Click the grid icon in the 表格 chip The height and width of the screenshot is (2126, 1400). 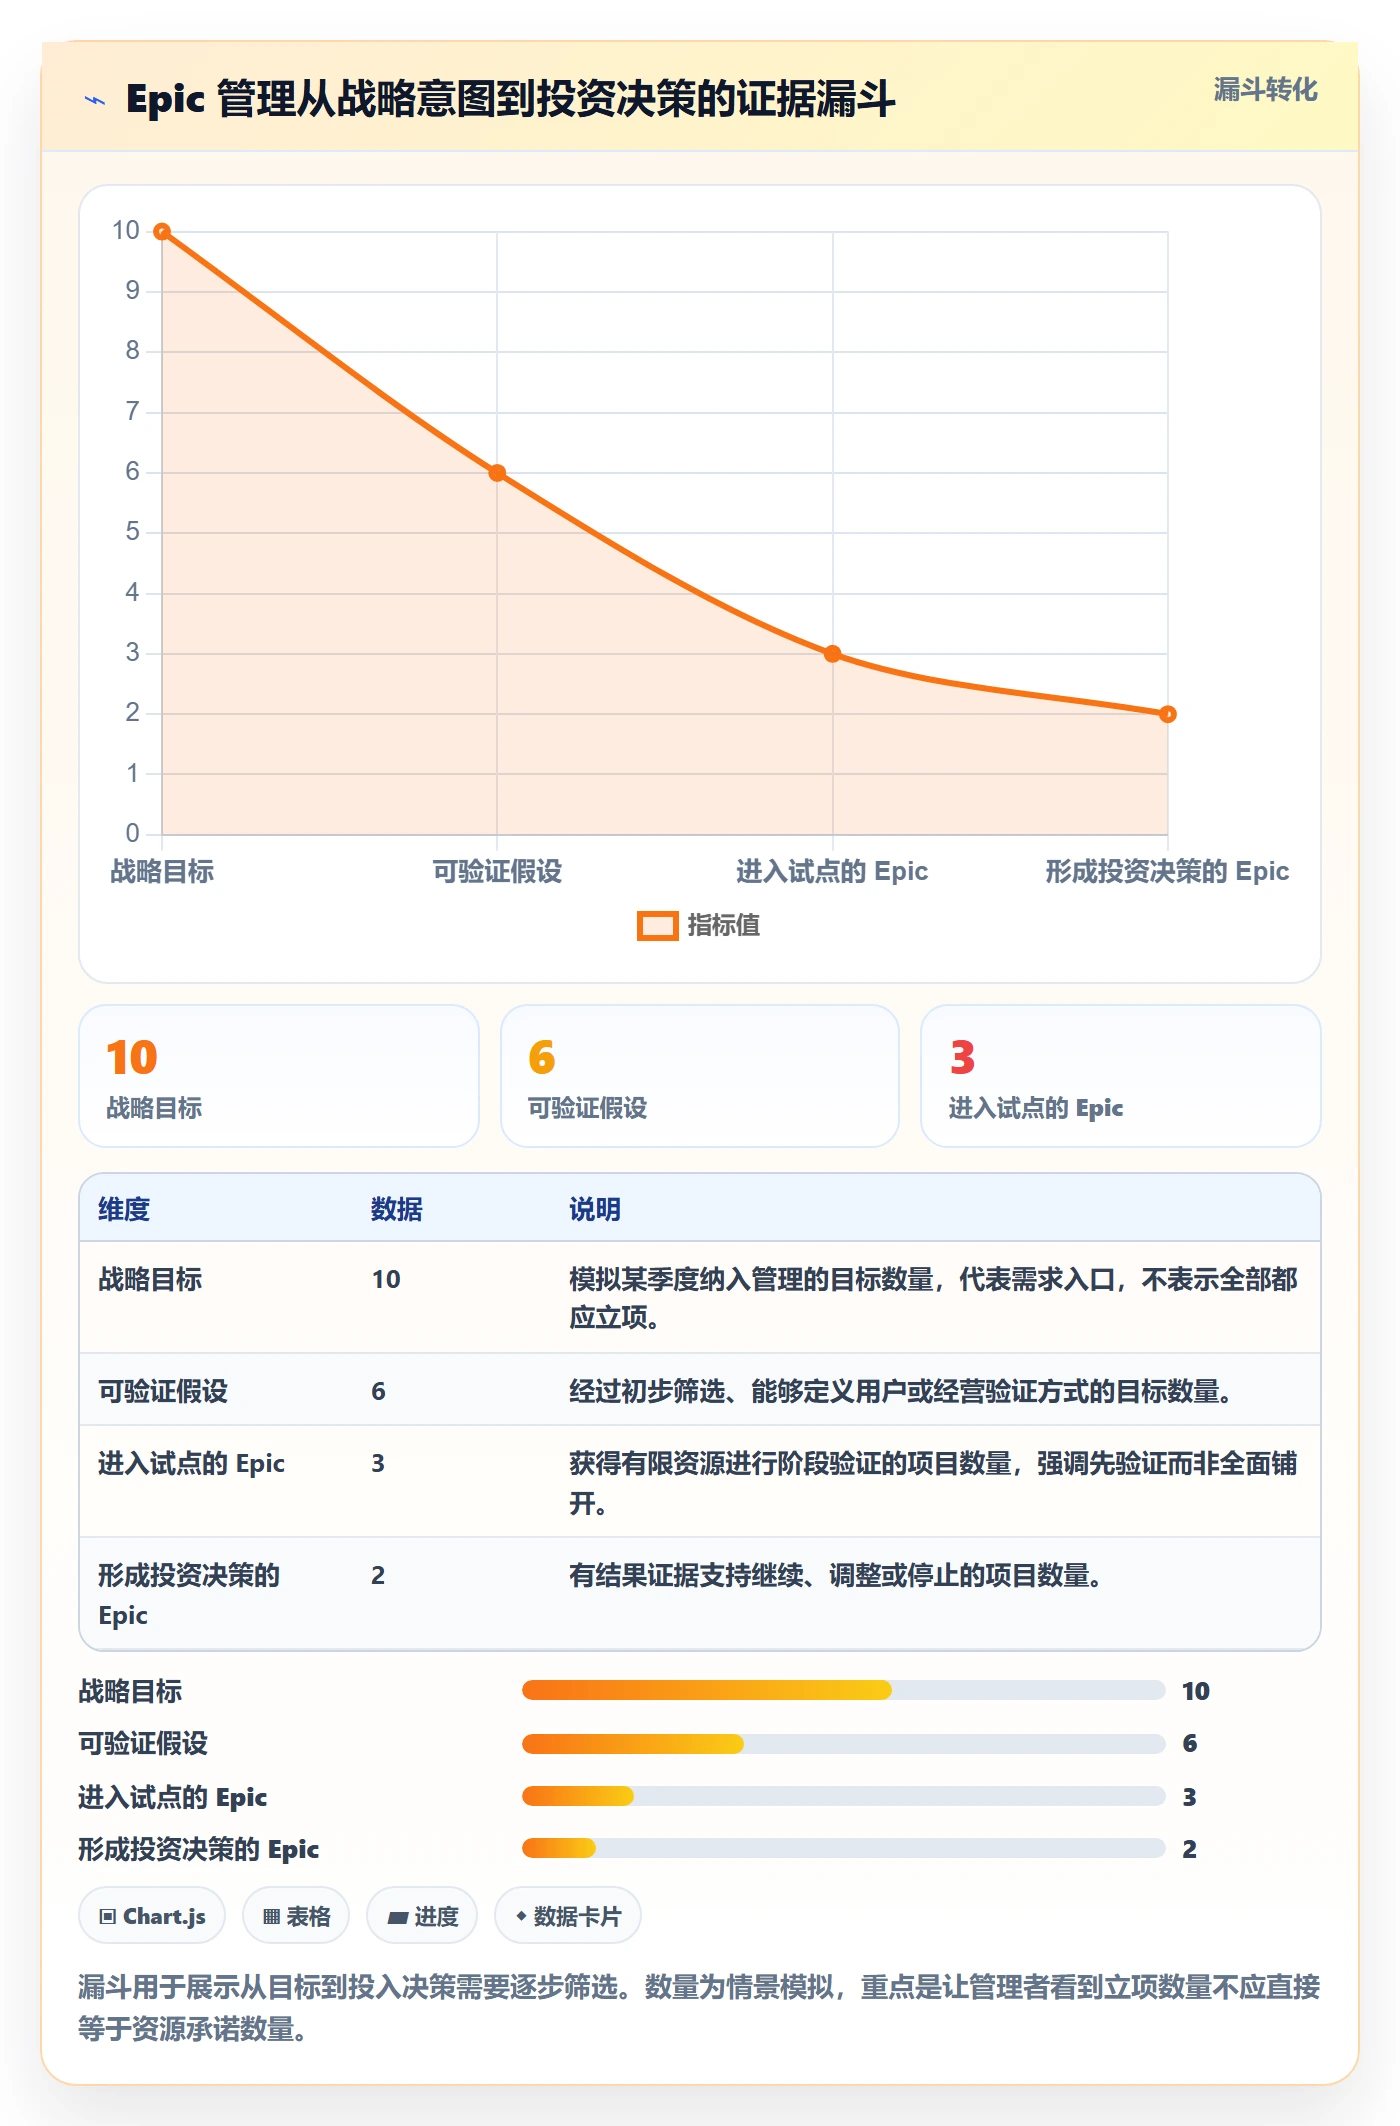point(271,1917)
